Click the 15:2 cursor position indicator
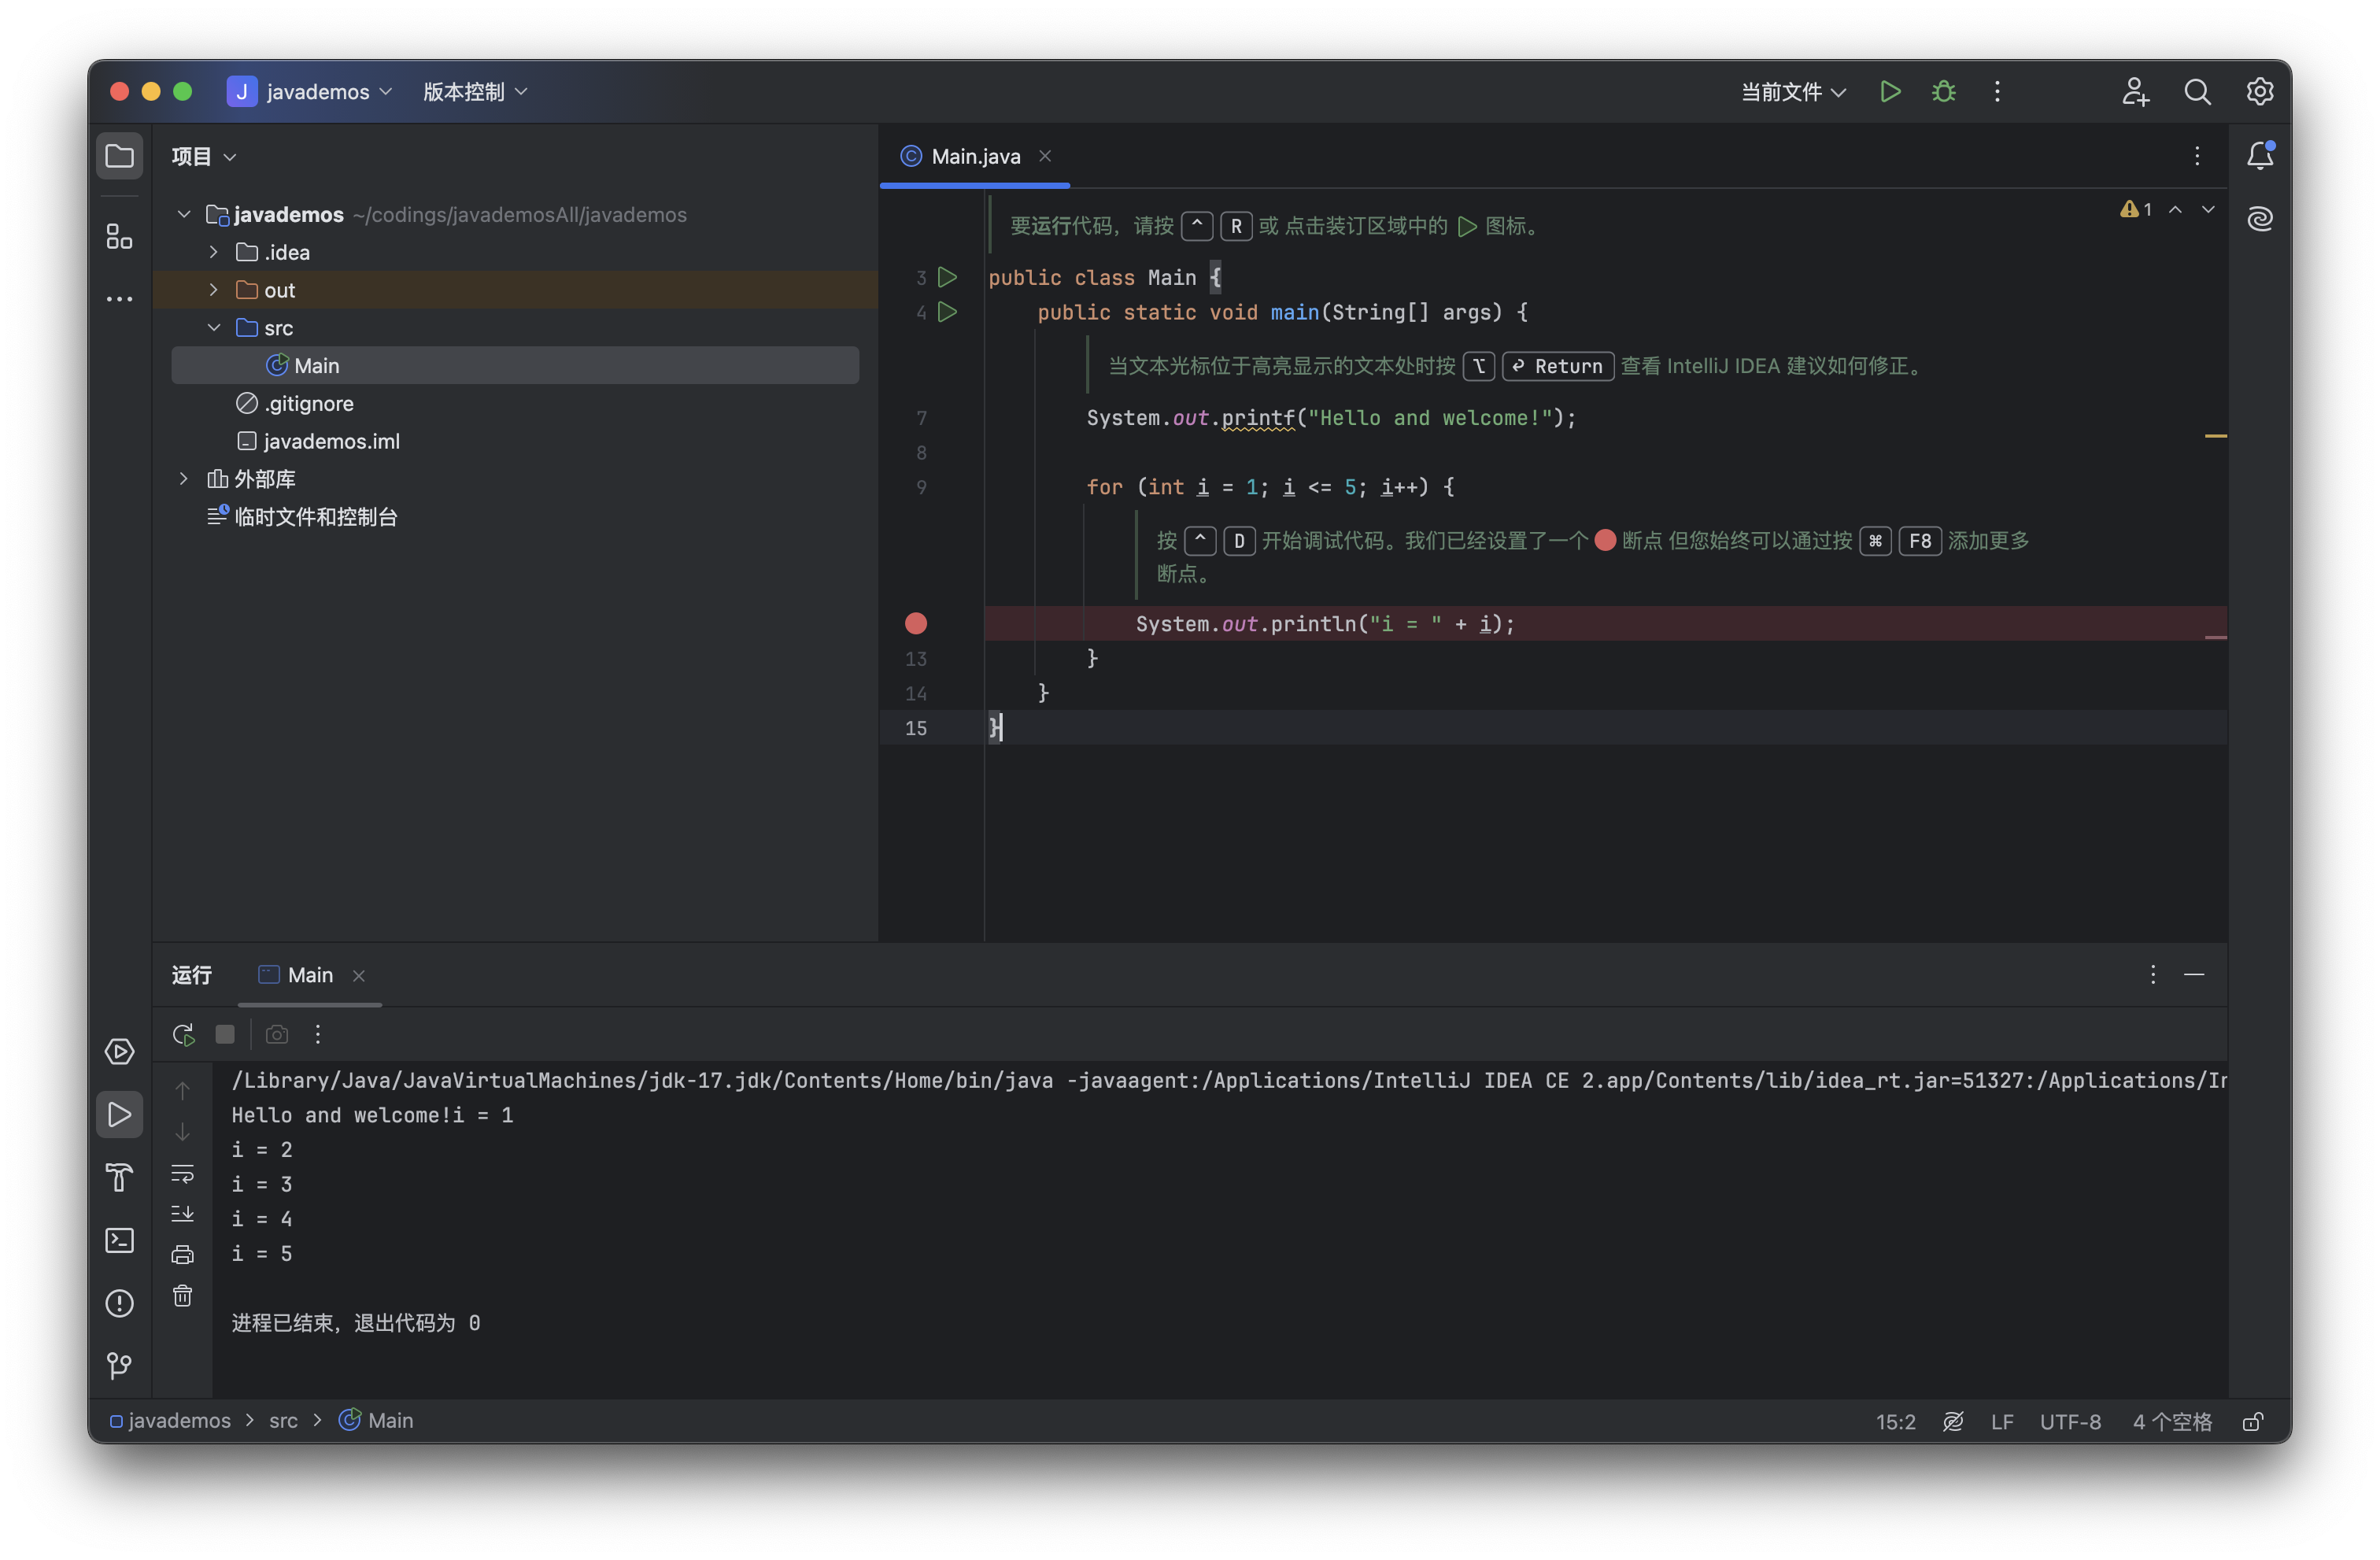 [x=1895, y=1421]
